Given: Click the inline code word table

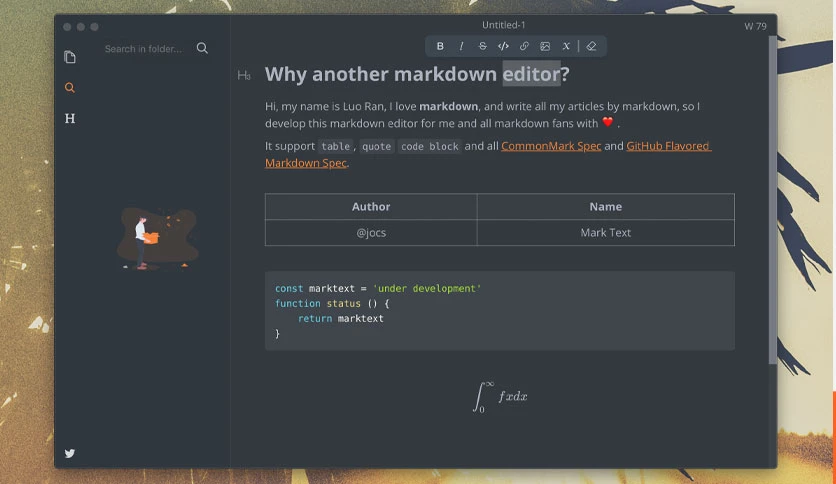Looking at the screenshot, I should pos(335,147).
